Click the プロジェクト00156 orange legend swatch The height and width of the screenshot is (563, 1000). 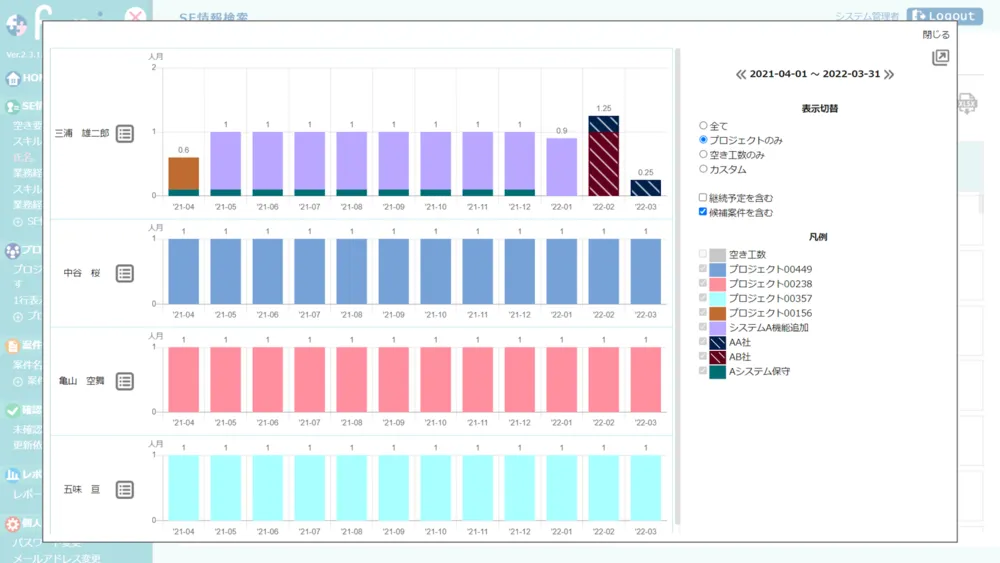coord(717,313)
